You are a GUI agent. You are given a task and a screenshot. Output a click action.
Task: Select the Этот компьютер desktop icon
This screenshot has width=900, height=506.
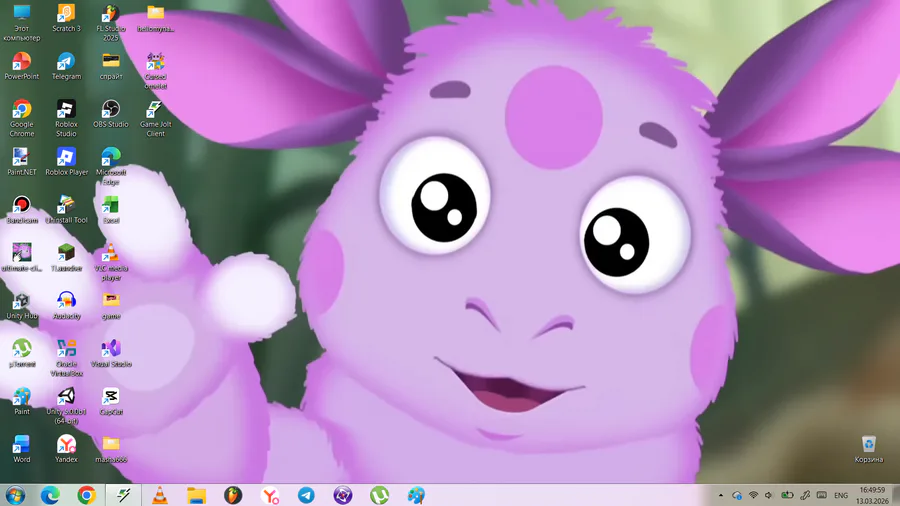tap(22, 23)
